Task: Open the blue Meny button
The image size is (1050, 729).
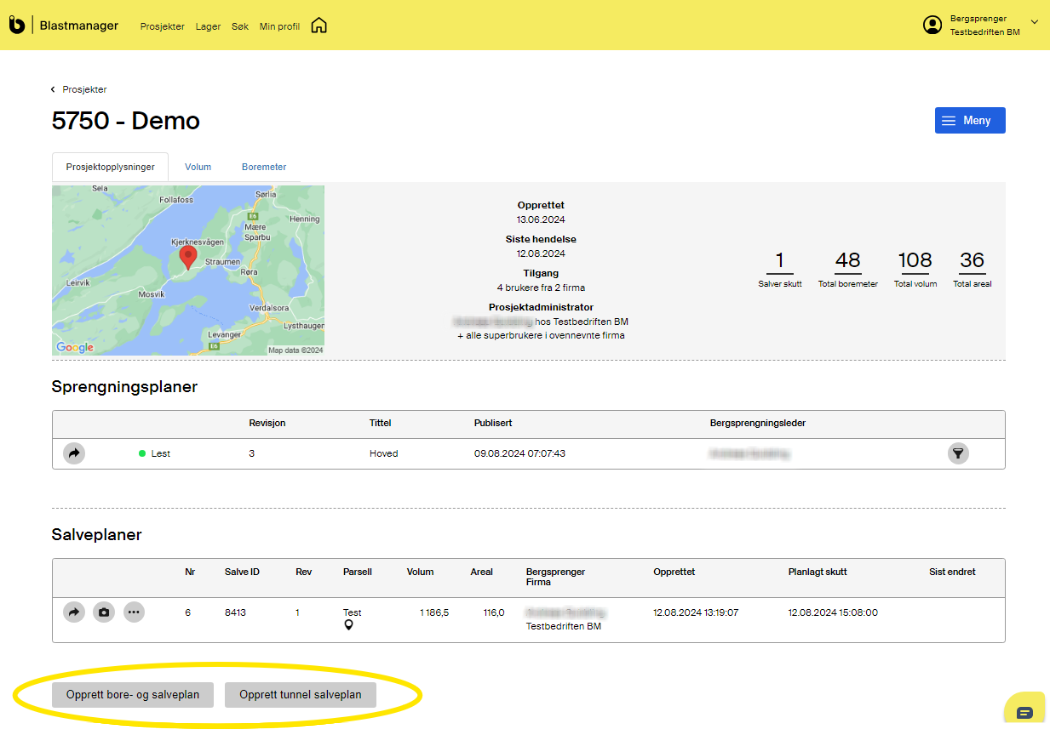Action: (969, 120)
